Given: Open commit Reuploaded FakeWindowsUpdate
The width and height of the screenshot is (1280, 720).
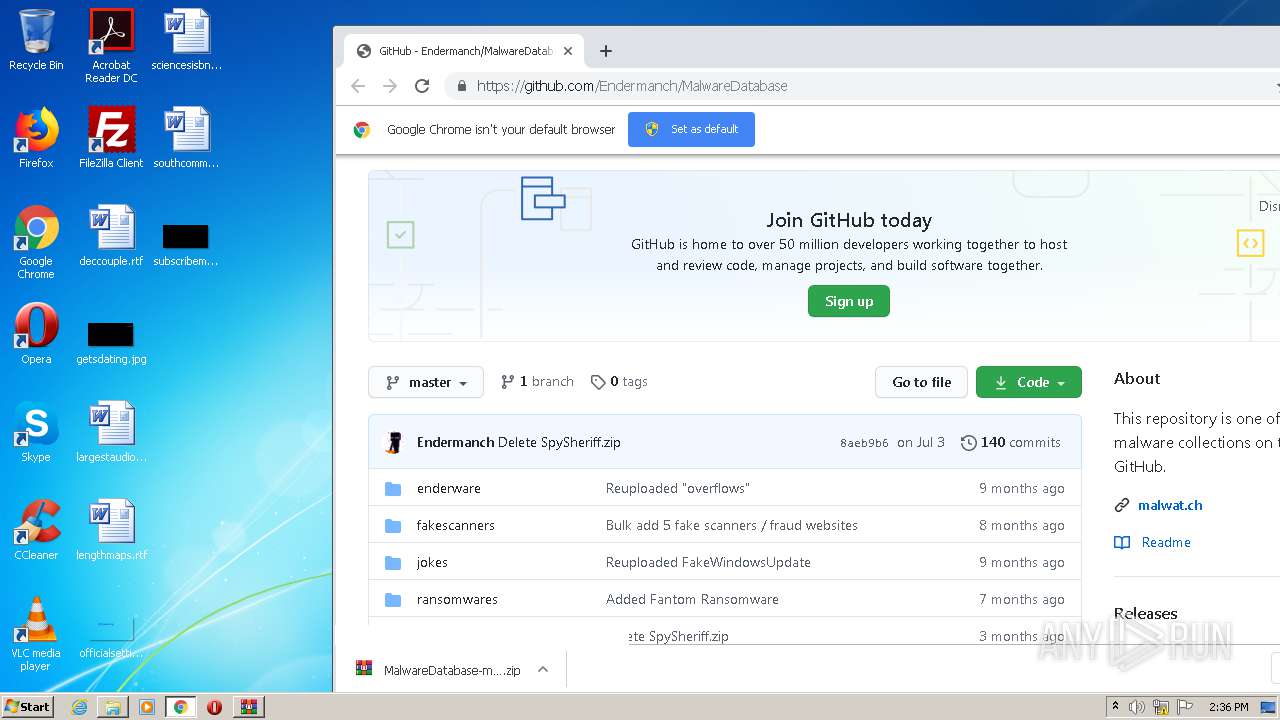Looking at the screenshot, I should coord(708,562).
